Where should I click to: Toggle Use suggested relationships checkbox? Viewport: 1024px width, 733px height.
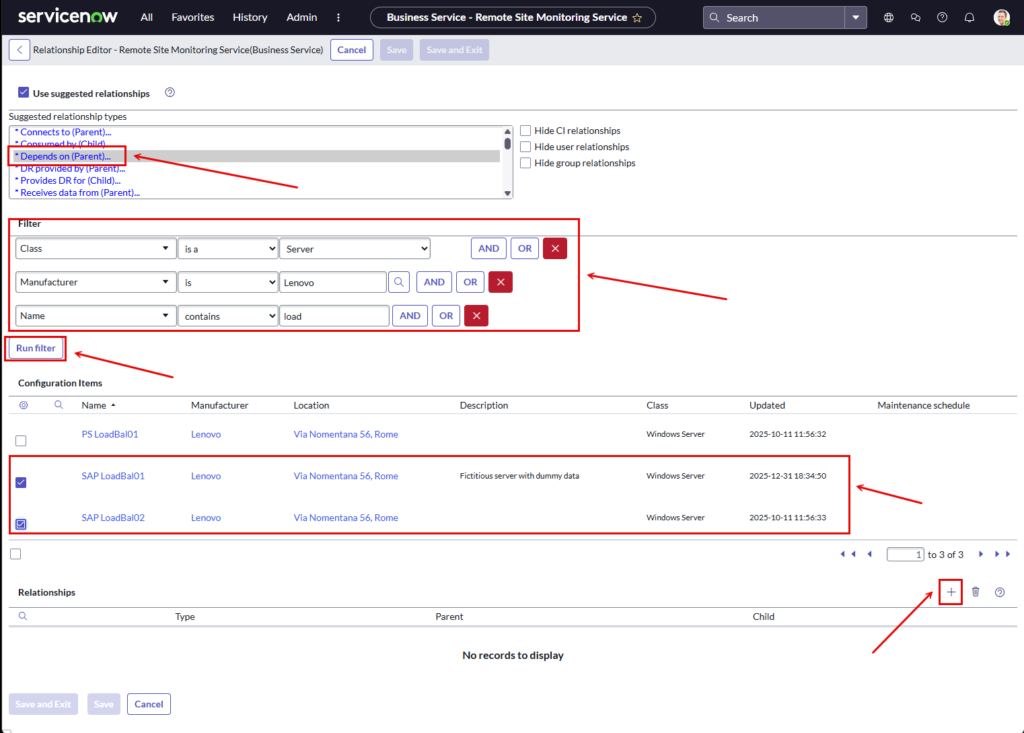coord(23,93)
